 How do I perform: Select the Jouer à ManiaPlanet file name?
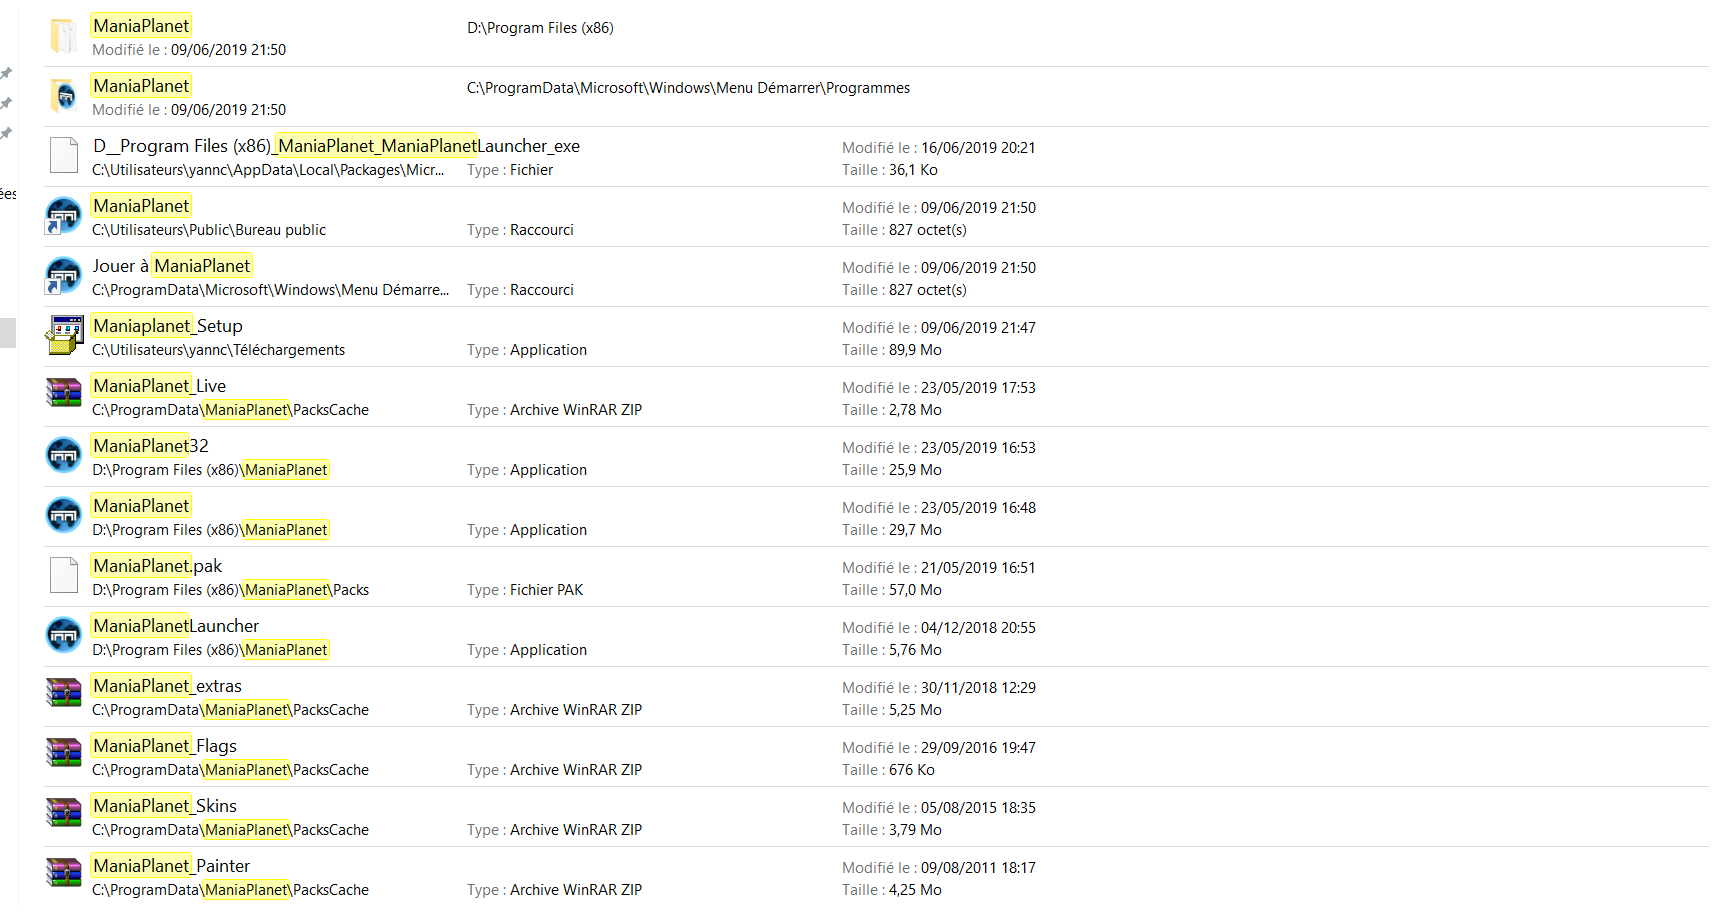tap(172, 266)
